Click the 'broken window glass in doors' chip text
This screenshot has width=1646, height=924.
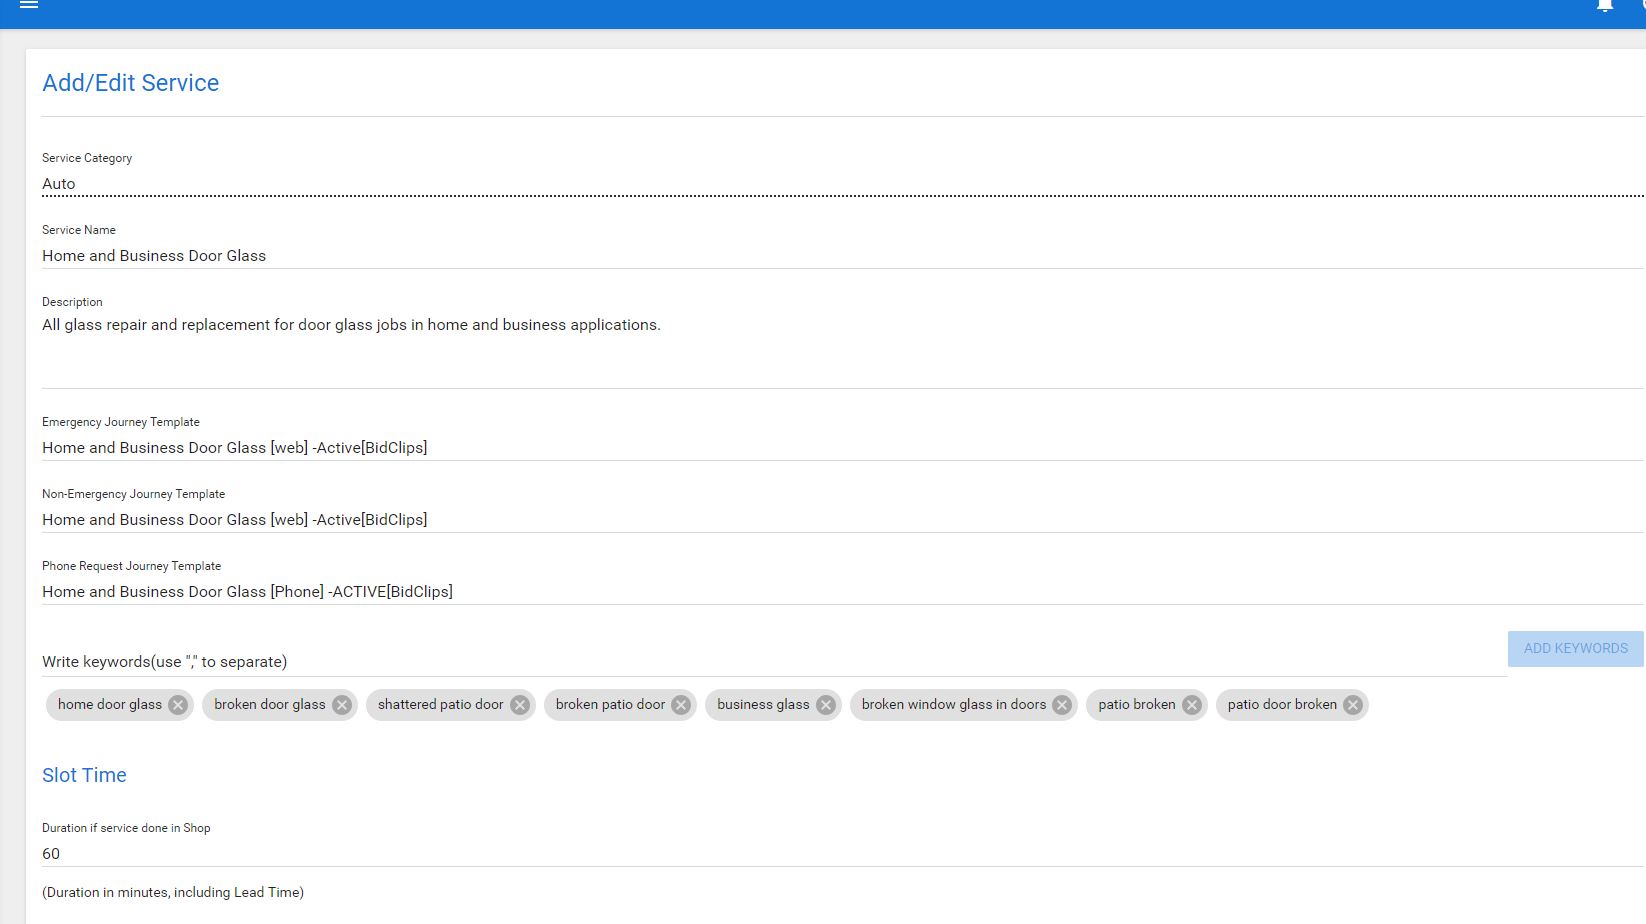click(954, 705)
